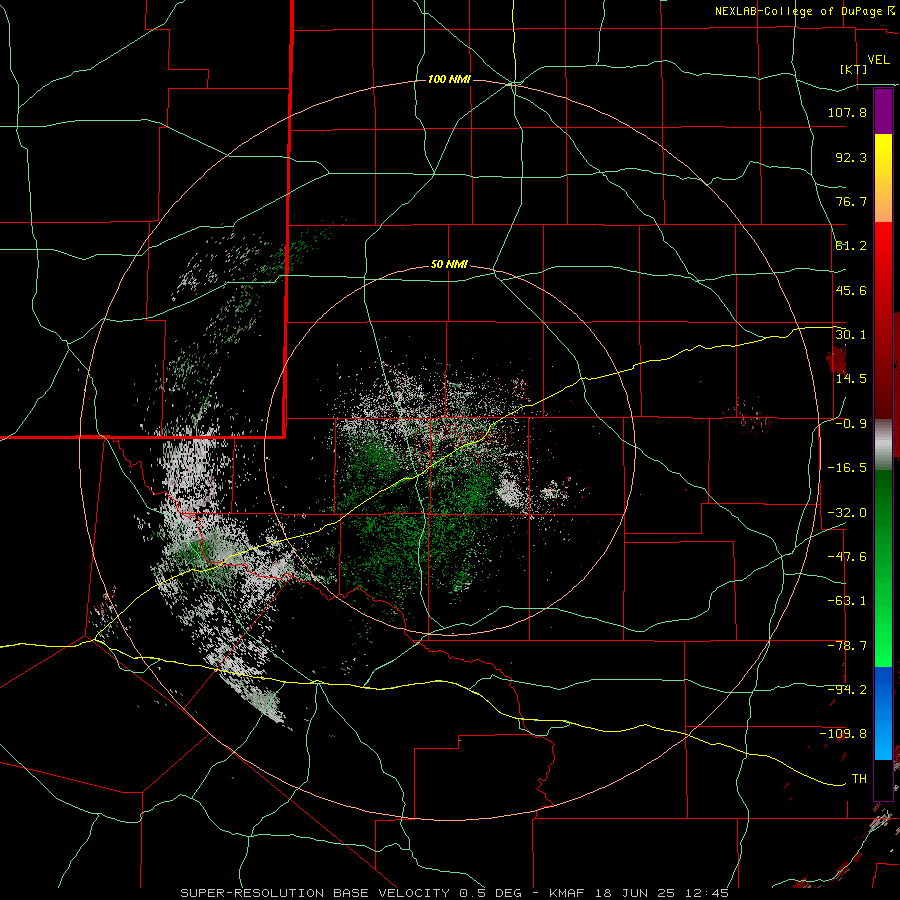Click the TH label on the scale
Viewport: 900px width, 900px height.
(859, 779)
